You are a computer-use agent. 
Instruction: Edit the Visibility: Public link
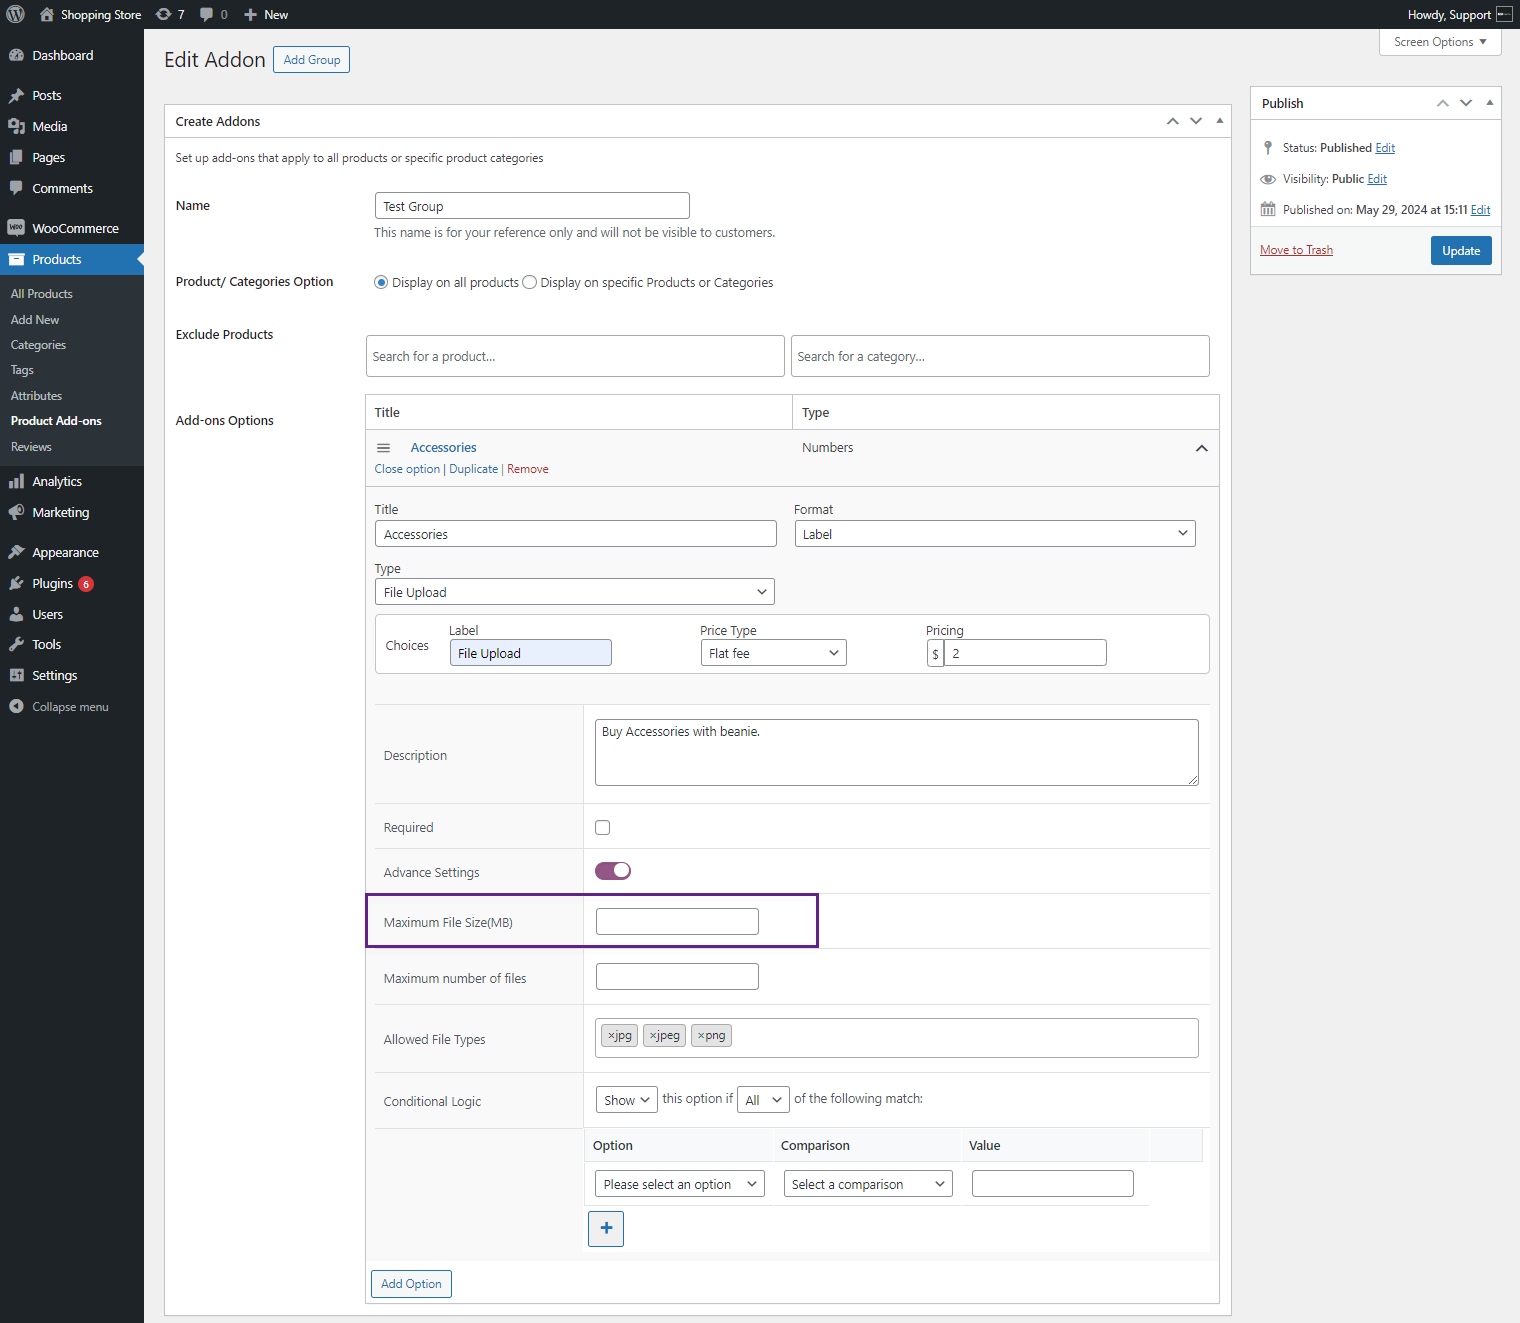[1377, 179]
